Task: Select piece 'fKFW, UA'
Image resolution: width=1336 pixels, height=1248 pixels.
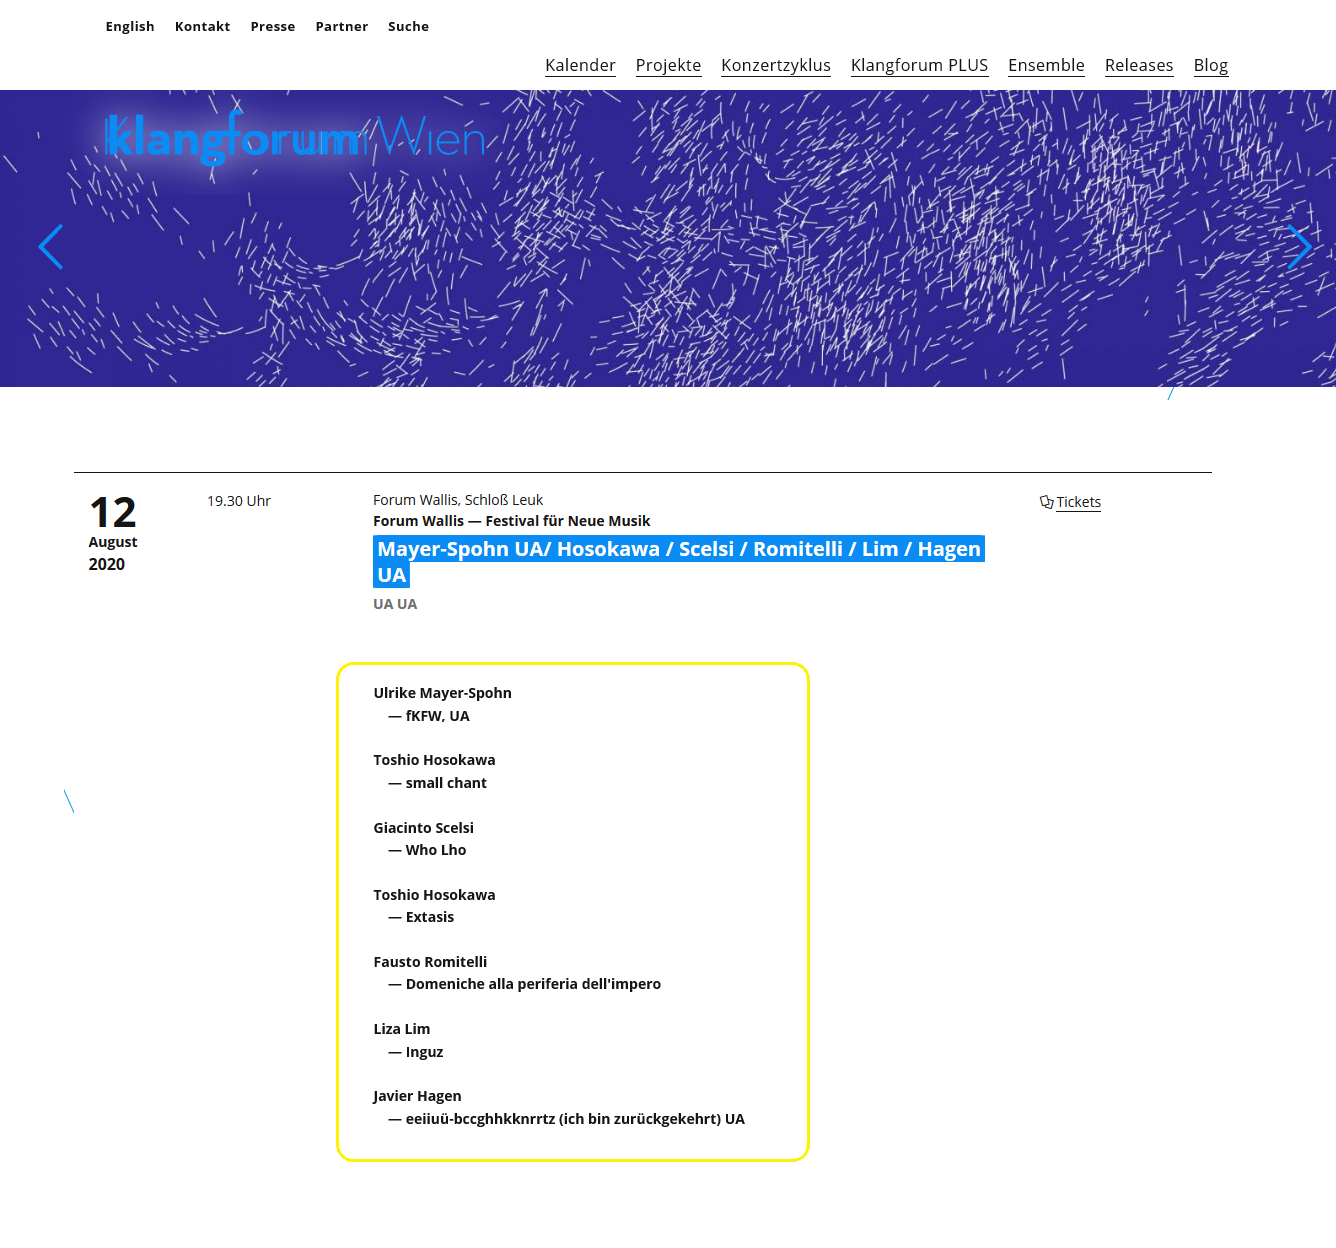Action: 437,716
